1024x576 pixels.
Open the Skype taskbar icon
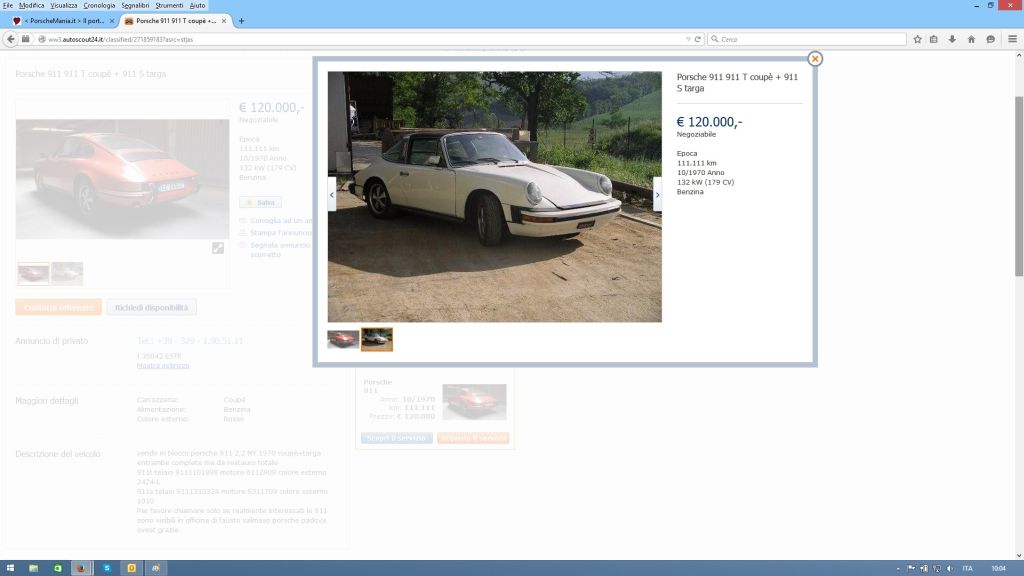(x=106, y=568)
